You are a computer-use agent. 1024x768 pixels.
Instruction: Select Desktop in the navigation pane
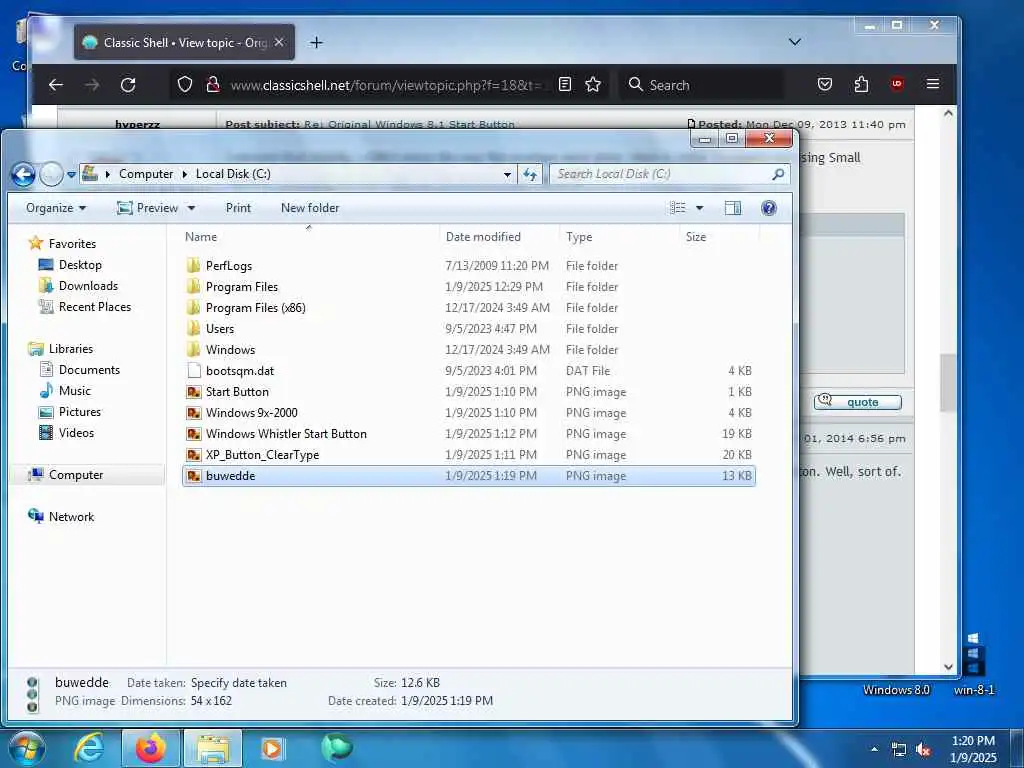tap(80, 264)
